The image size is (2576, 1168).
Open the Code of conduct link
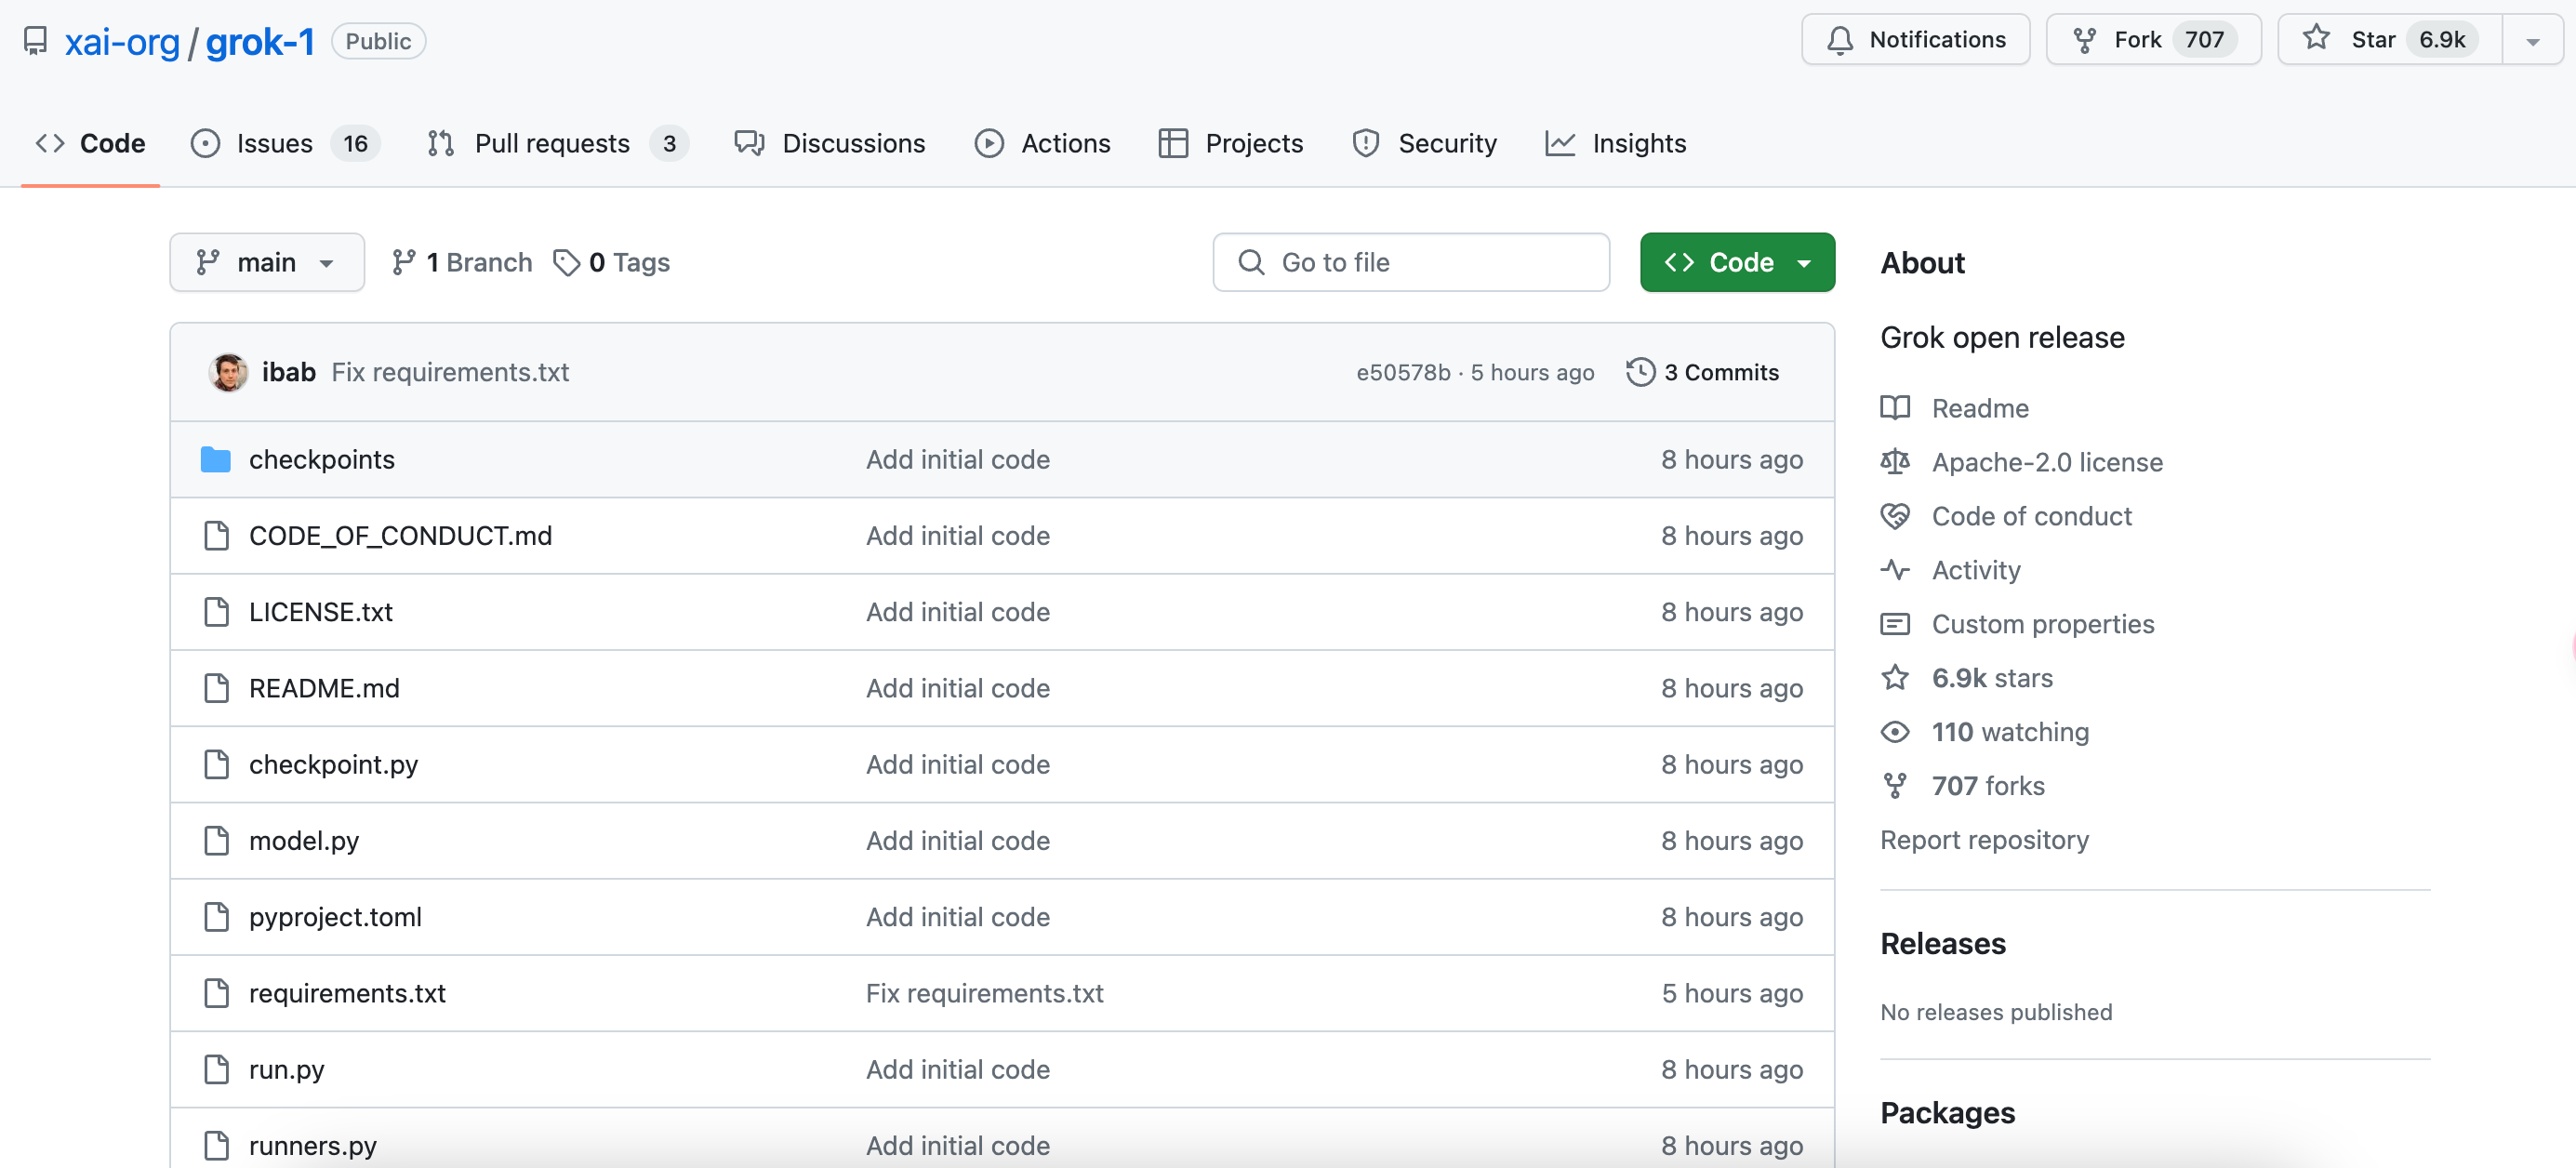tap(2031, 516)
